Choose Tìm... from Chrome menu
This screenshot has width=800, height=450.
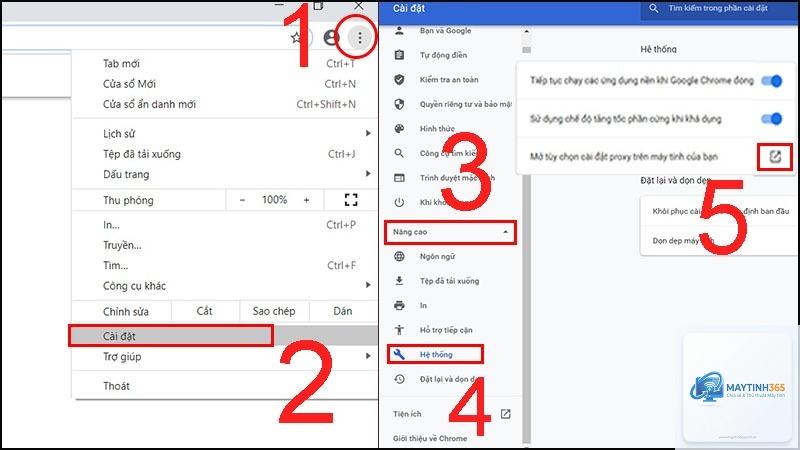coord(224,266)
